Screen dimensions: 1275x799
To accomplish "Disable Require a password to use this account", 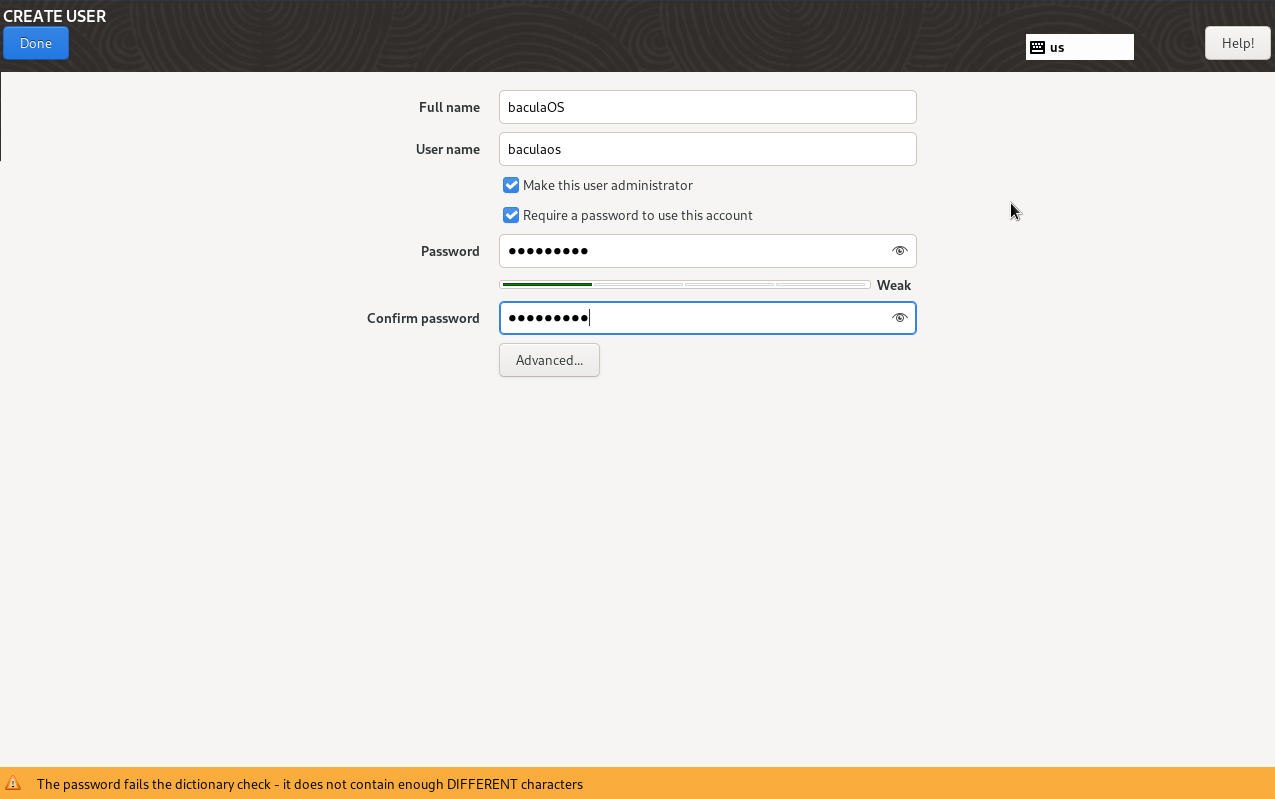I will [x=511, y=215].
